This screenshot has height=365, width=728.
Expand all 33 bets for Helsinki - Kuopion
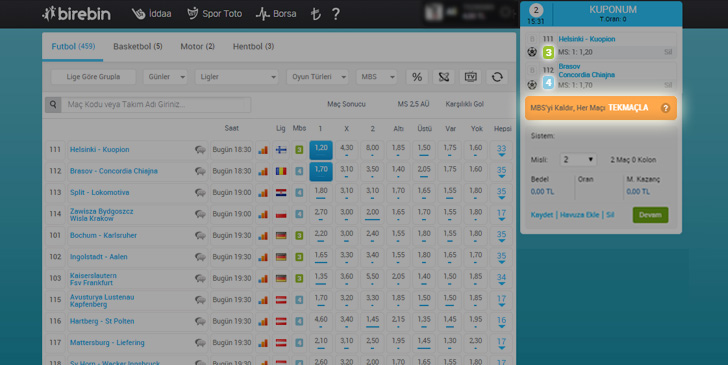[x=501, y=150]
